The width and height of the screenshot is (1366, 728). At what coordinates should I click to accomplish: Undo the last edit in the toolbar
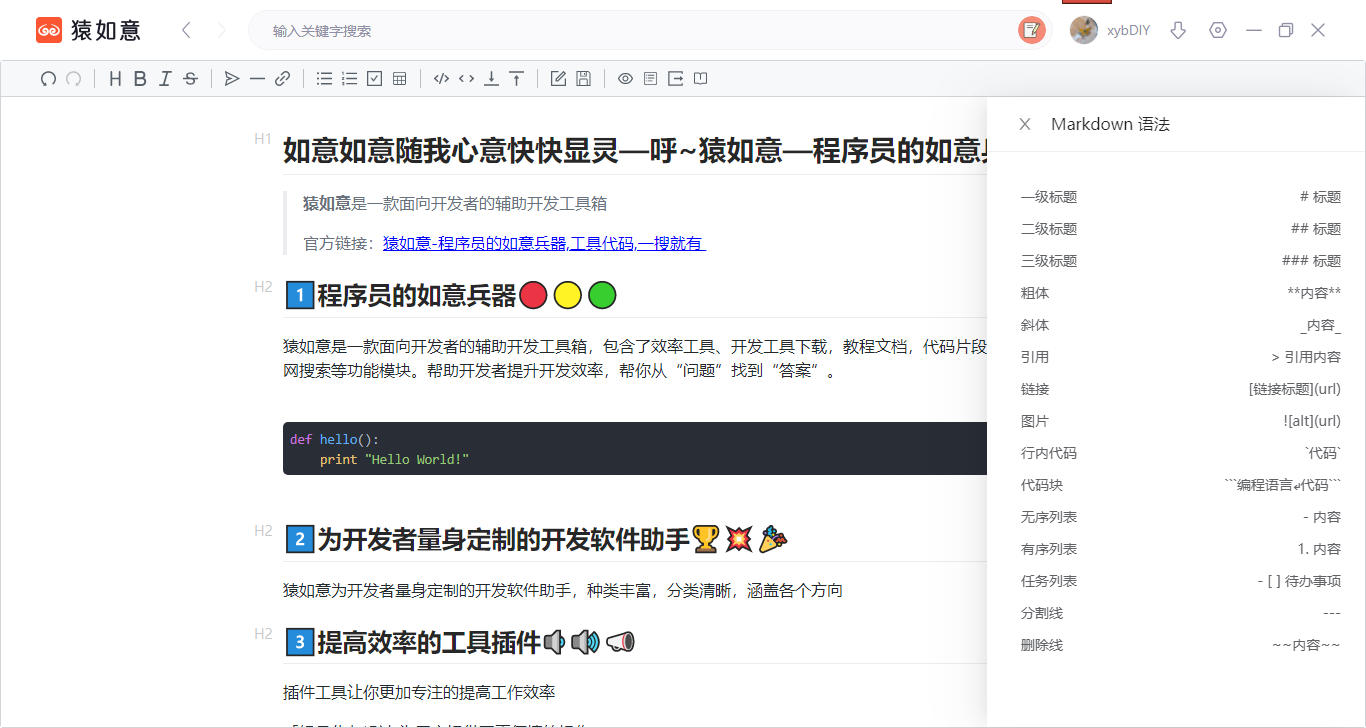click(x=48, y=79)
